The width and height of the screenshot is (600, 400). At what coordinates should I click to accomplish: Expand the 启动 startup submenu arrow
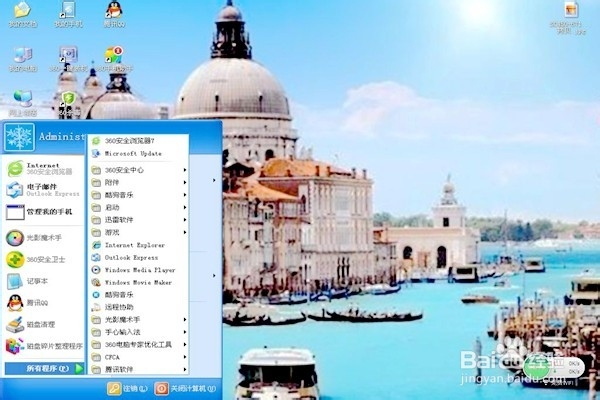click(185, 207)
